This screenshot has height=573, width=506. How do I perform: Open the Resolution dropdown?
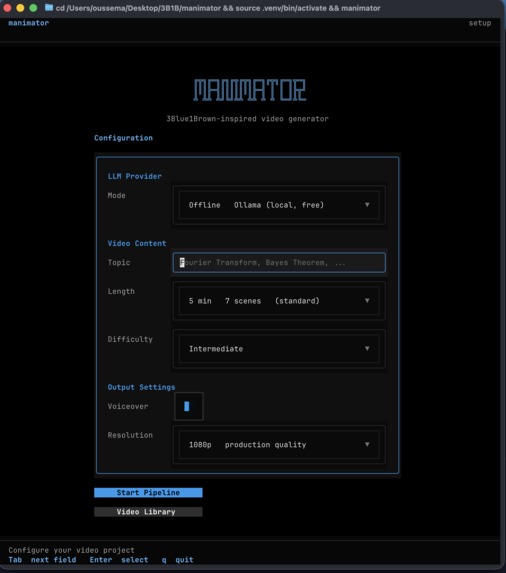(279, 445)
